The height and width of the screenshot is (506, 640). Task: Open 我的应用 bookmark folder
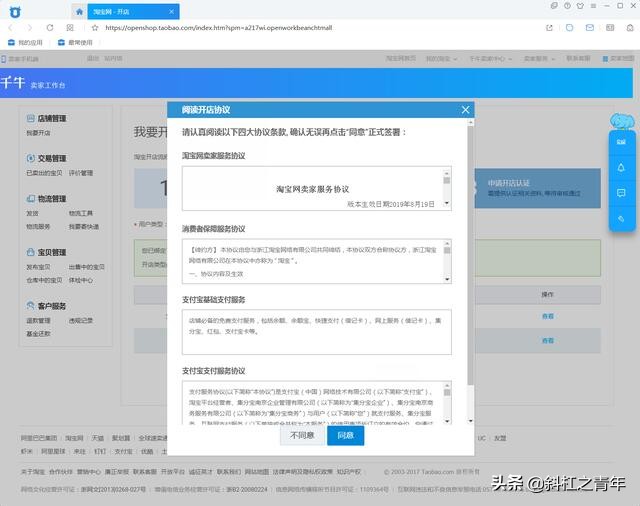pyautogui.click(x=25, y=42)
